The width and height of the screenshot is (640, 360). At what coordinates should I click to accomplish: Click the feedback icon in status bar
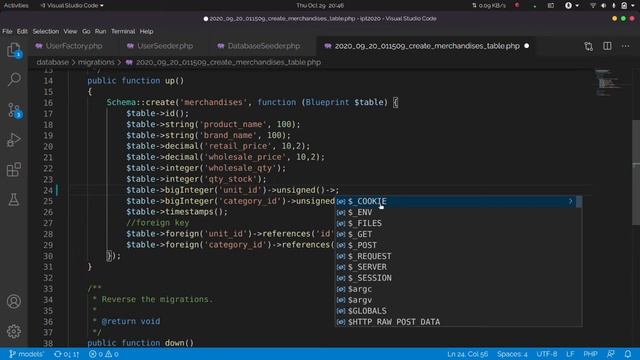(611, 354)
